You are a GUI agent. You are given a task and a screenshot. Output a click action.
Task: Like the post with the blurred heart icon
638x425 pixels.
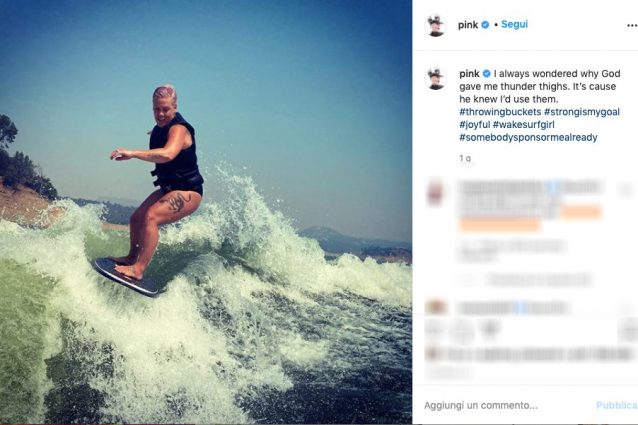[x=435, y=330]
